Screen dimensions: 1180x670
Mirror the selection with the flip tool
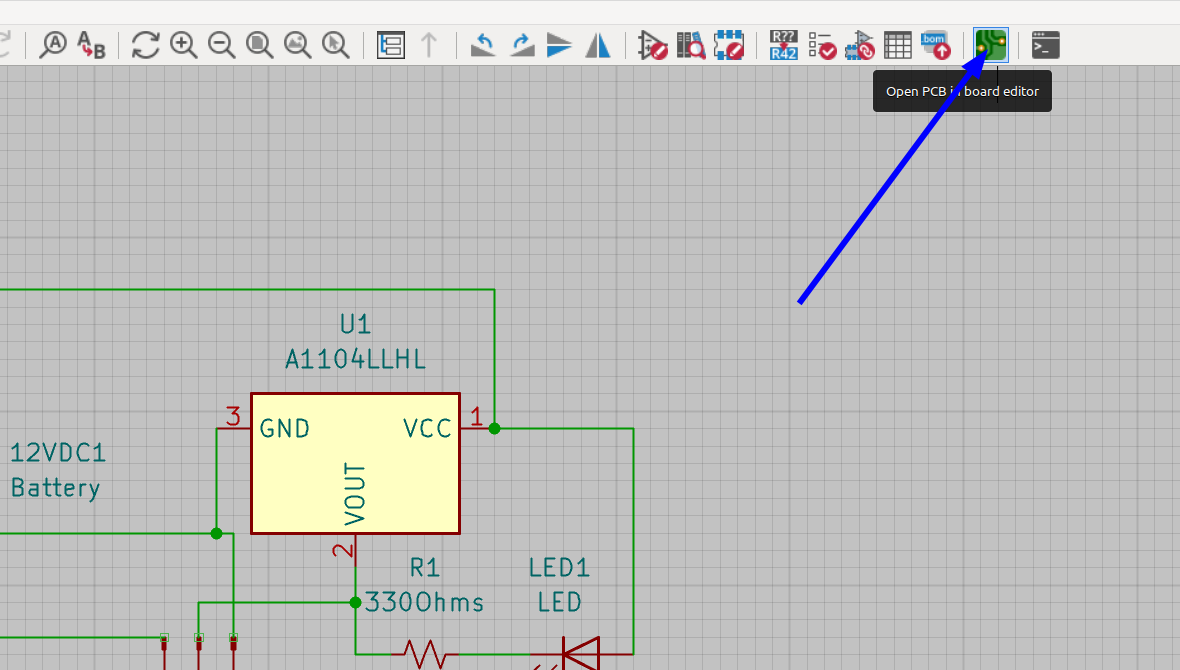pos(597,44)
